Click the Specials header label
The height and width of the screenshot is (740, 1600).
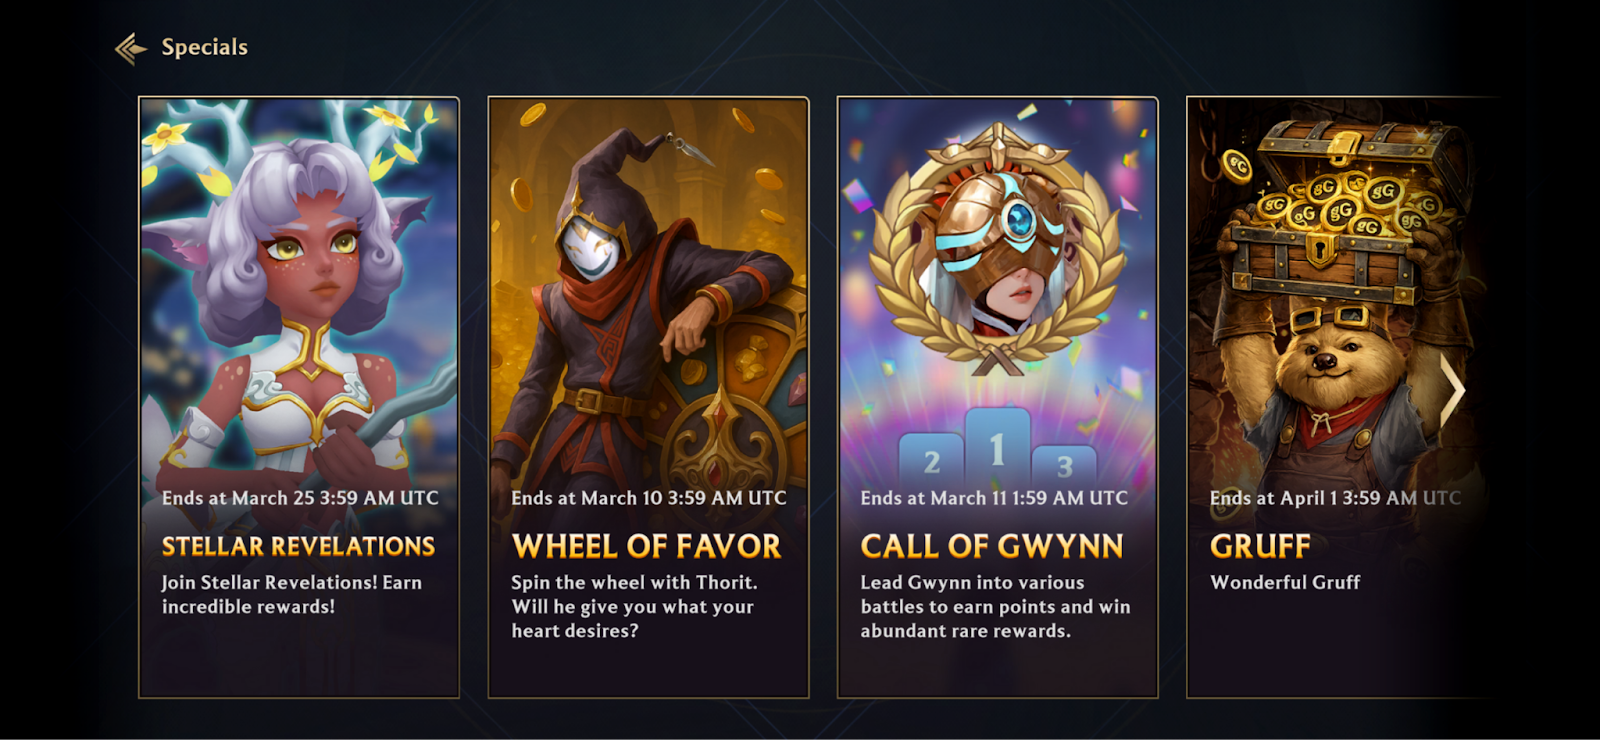[x=204, y=47]
